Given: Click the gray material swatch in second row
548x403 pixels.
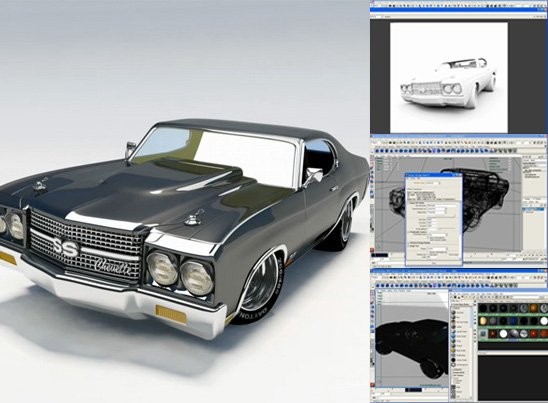Looking at the screenshot, I should tap(493, 321).
